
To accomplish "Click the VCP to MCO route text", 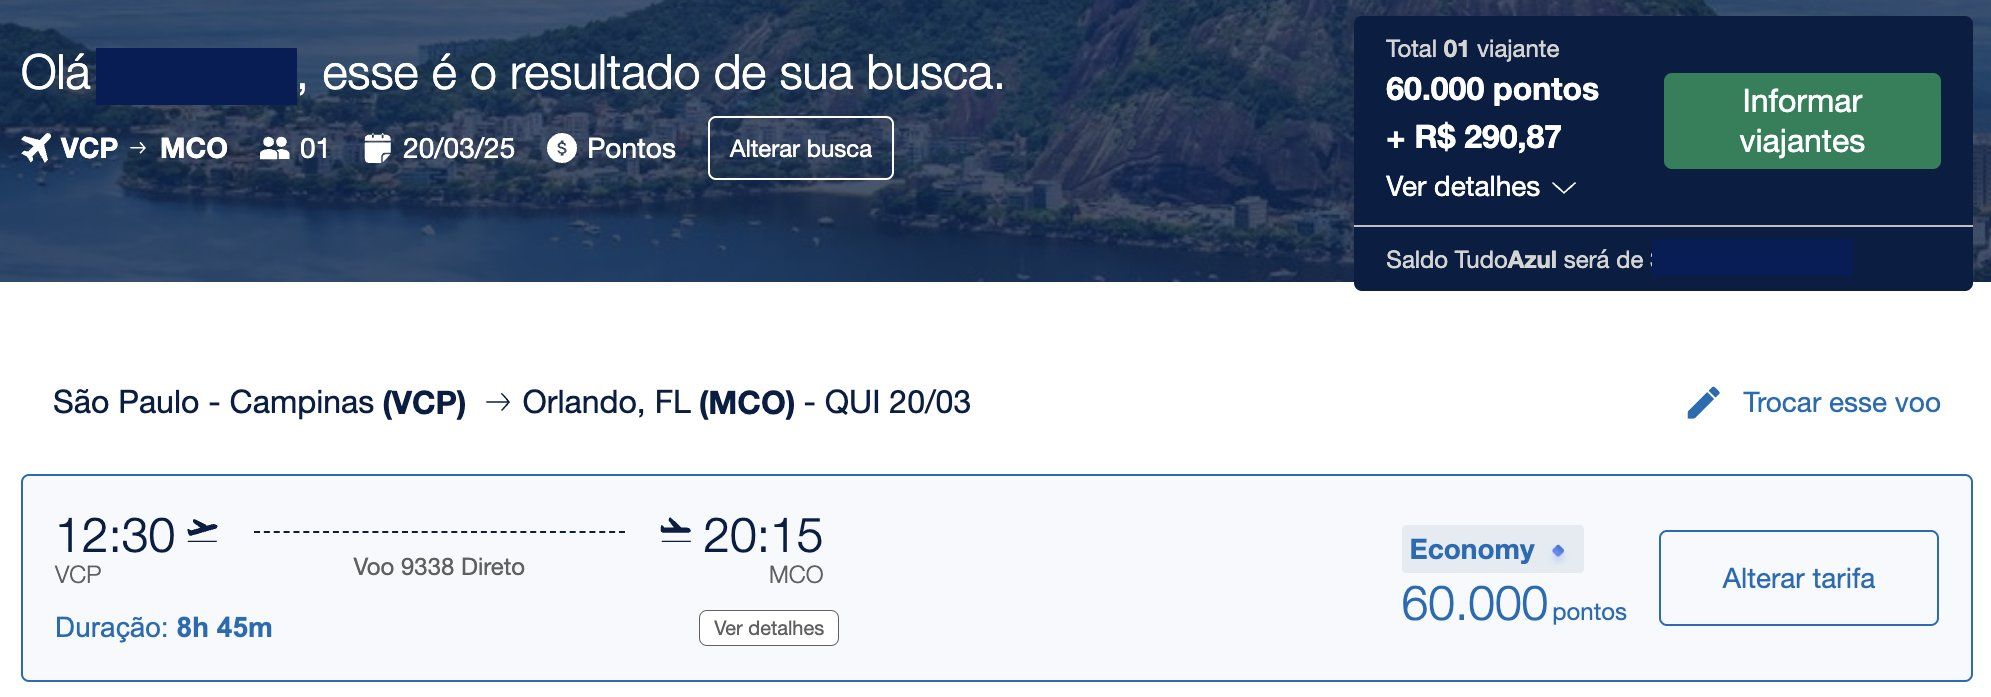I will click(x=144, y=148).
